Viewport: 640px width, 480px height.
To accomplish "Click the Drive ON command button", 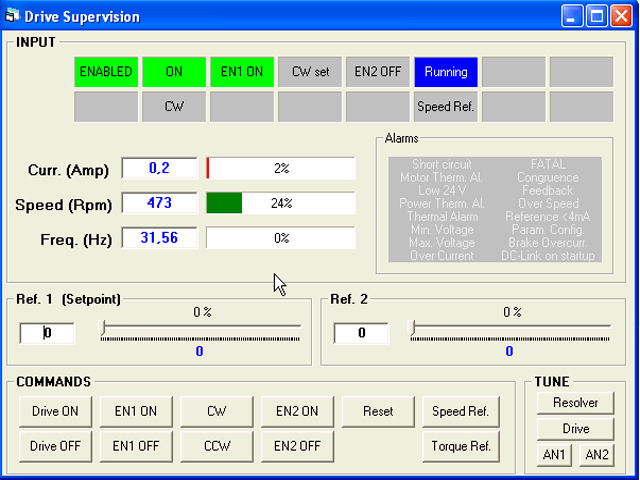I will tap(55, 411).
